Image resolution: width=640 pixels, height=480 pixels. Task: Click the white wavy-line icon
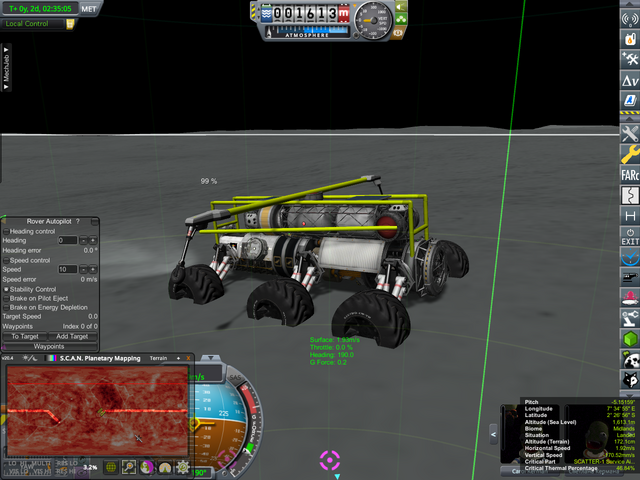click(630, 195)
